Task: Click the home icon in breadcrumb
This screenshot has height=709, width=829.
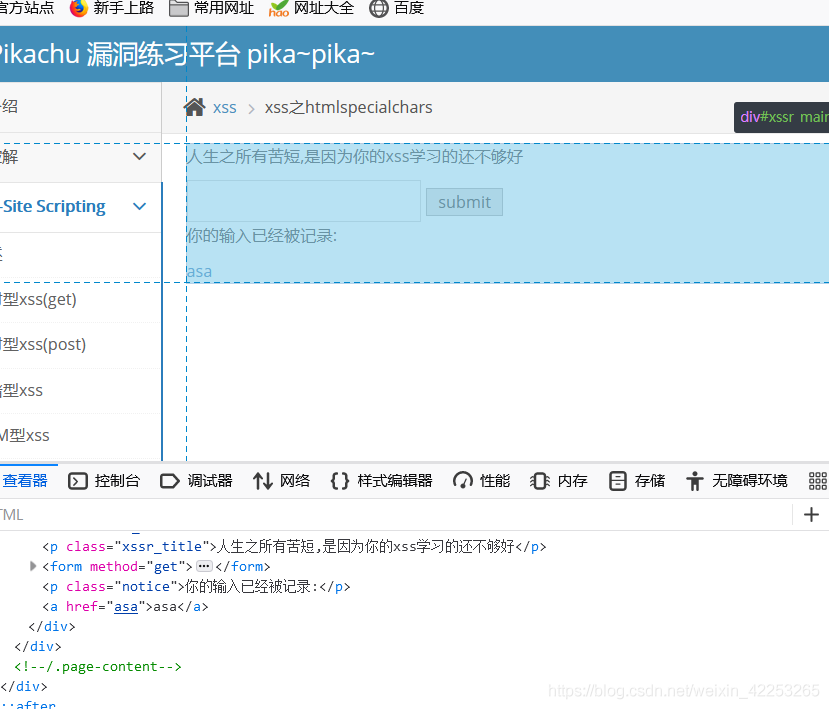Action: point(195,107)
